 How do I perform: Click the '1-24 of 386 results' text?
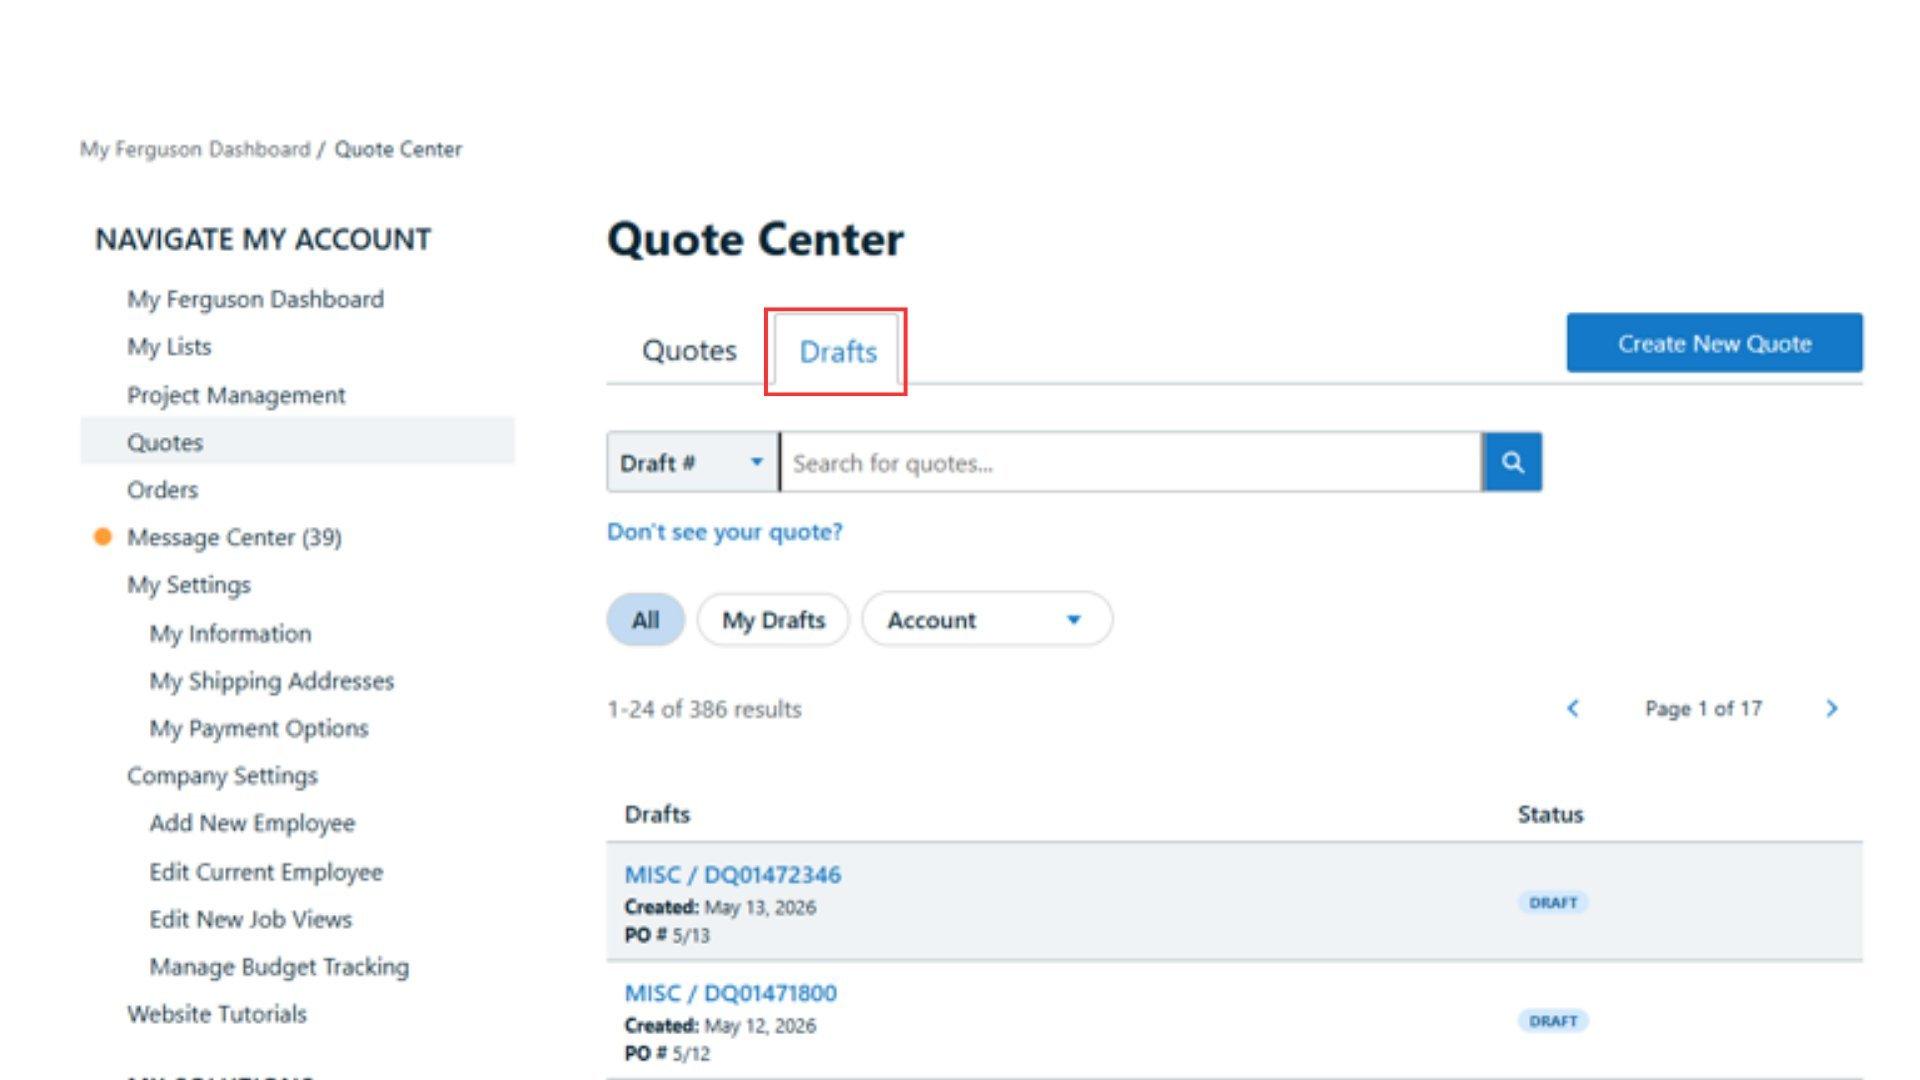click(x=704, y=709)
